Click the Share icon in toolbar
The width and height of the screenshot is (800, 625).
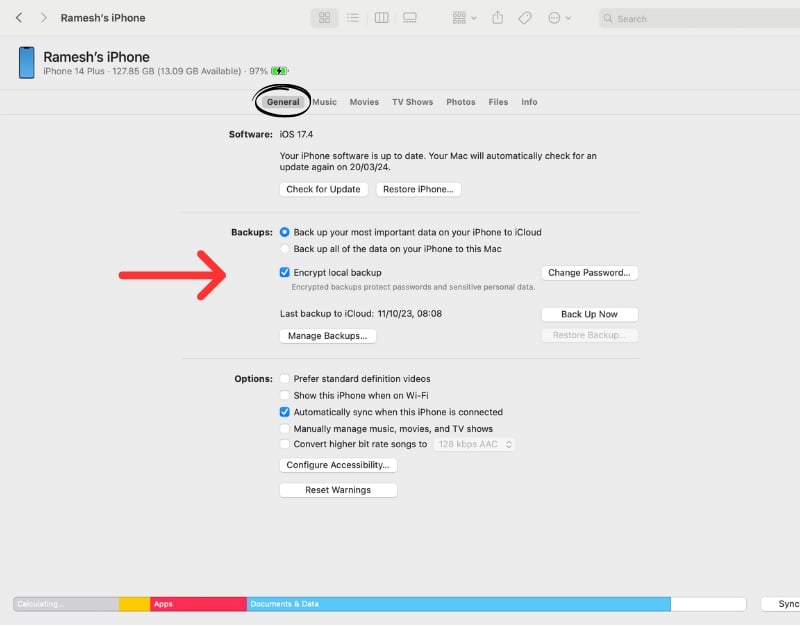pyautogui.click(x=497, y=18)
